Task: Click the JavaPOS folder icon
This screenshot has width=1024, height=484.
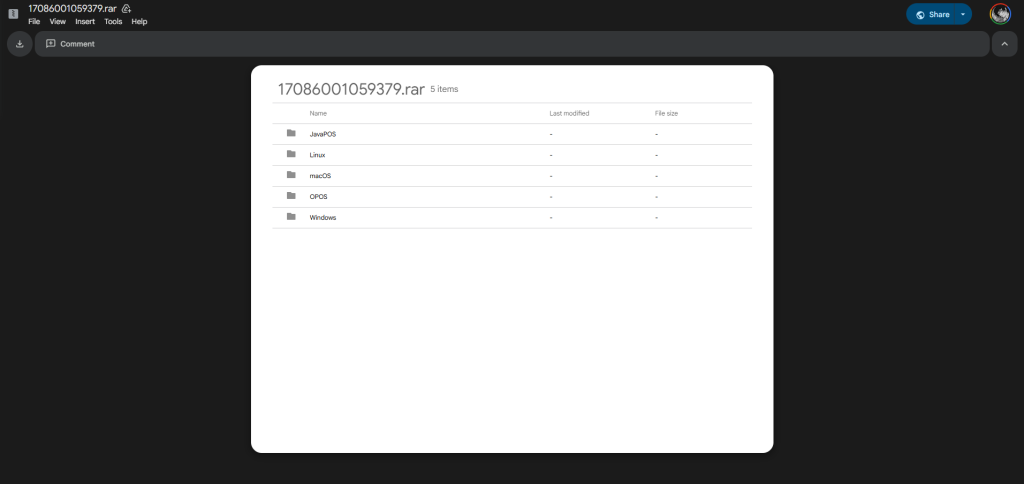Action: click(x=291, y=133)
